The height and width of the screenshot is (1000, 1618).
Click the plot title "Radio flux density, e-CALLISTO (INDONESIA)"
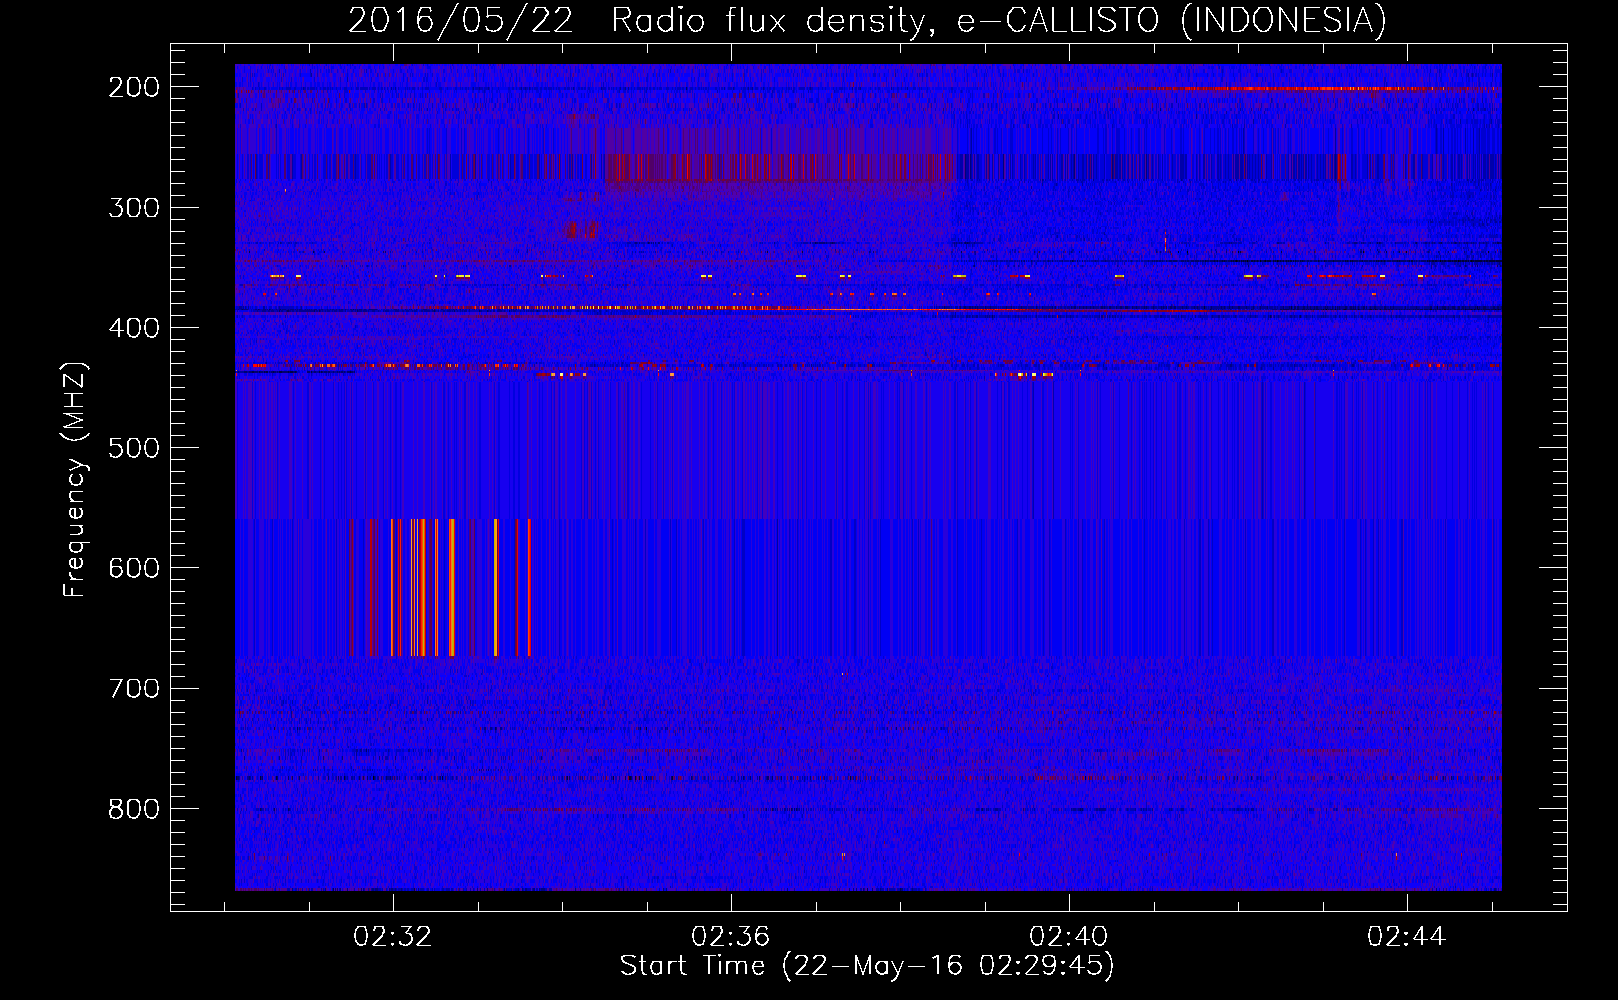[999, 20]
